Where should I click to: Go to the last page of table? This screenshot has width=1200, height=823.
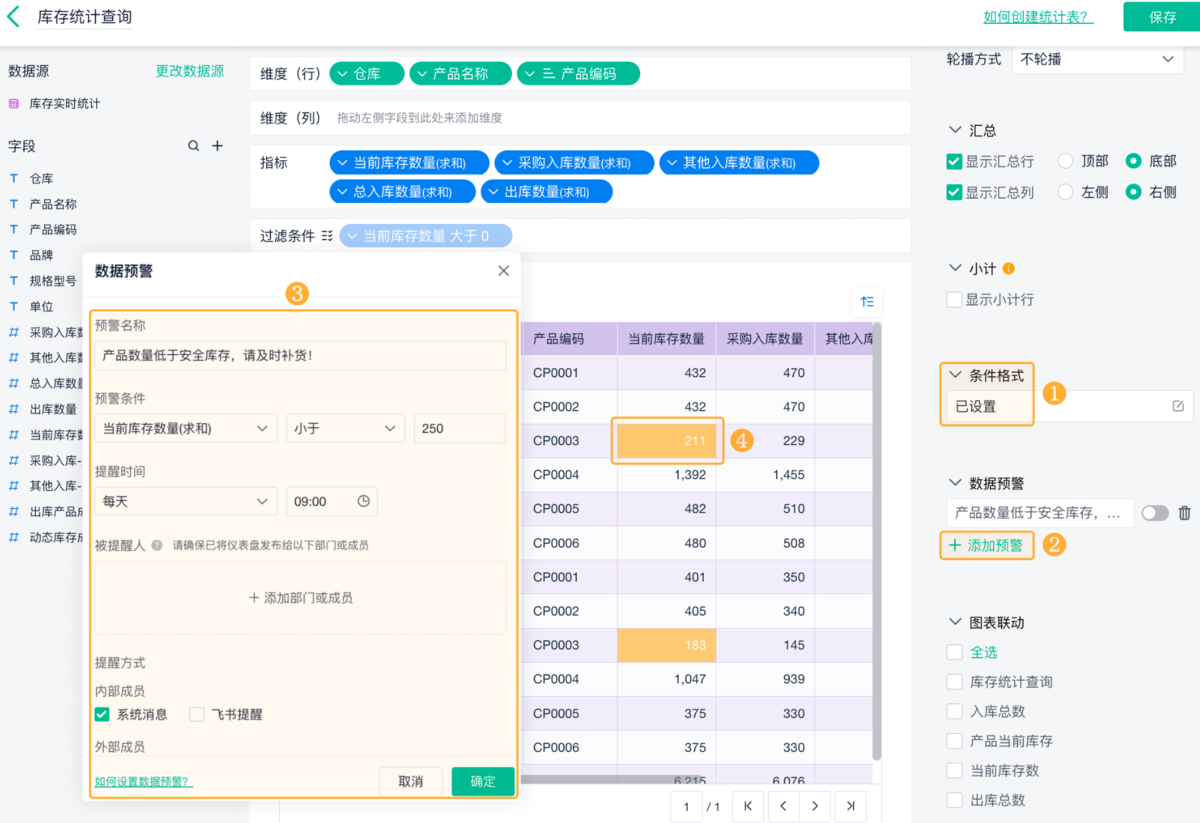pyautogui.click(x=850, y=806)
